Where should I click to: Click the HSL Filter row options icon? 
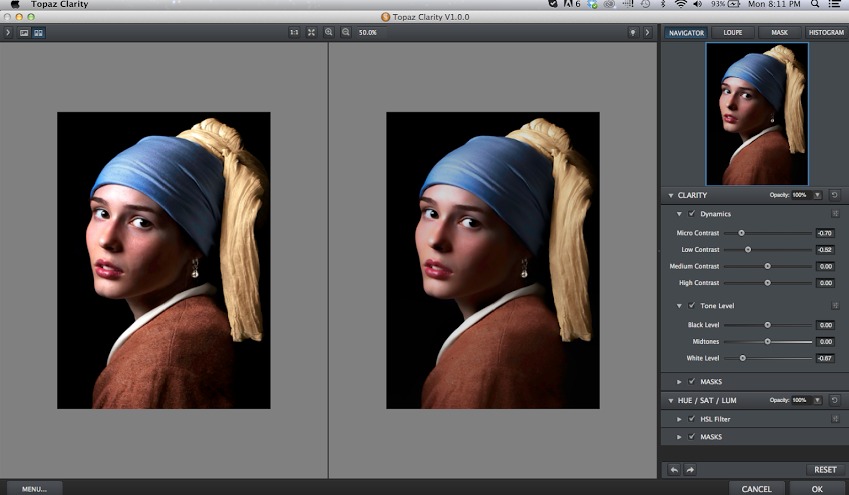click(835, 419)
